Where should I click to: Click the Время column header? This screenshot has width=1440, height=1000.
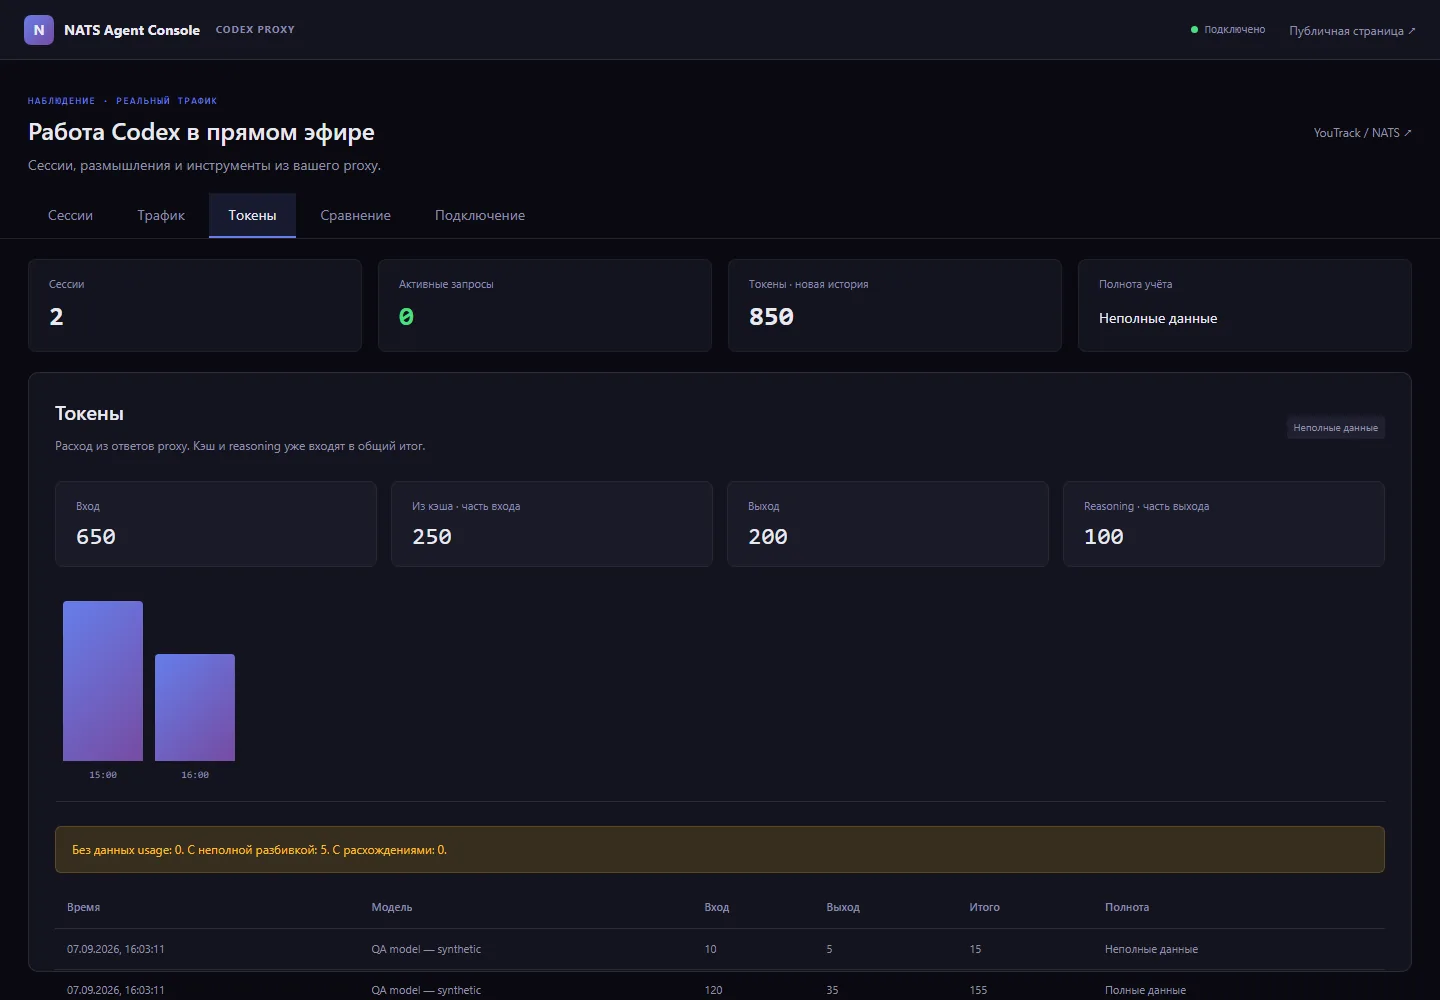click(x=83, y=907)
